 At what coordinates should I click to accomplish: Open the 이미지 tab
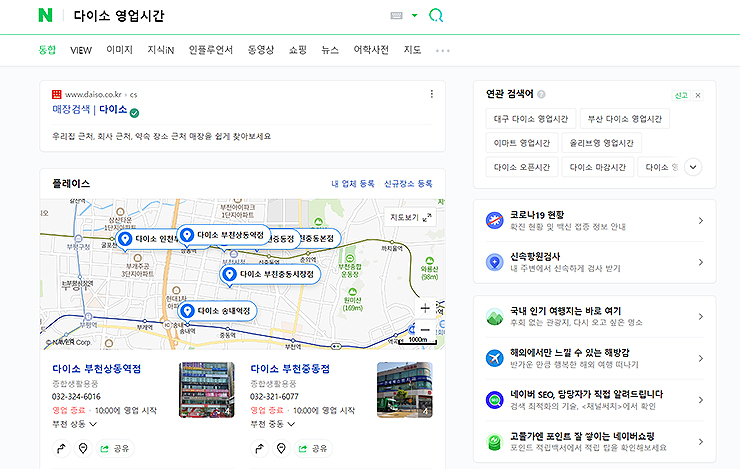point(119,50)
